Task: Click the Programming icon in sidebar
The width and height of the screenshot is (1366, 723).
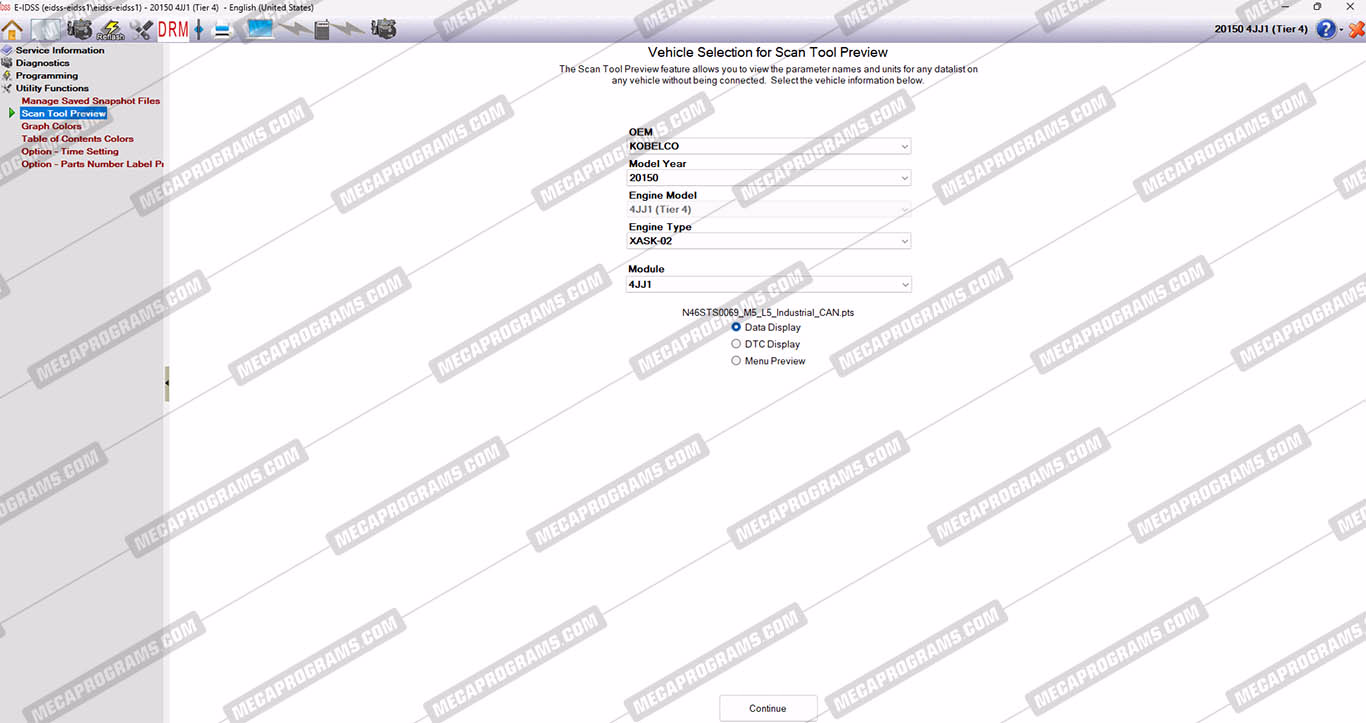Action: [x=7, y=76]
